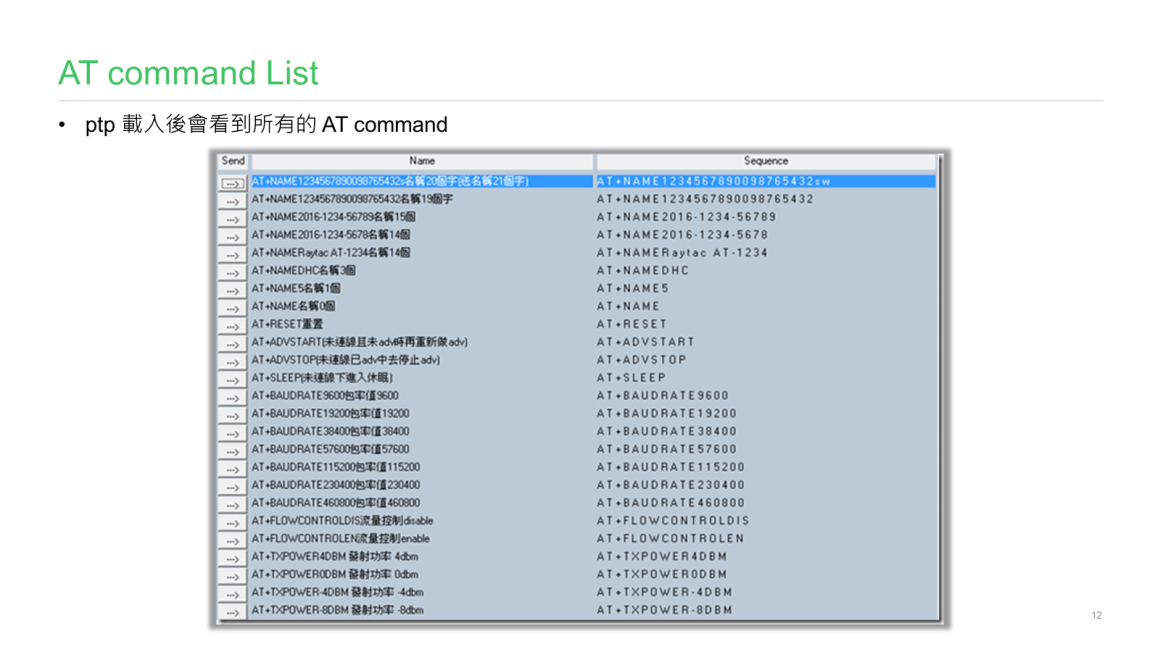Send the AT+NAMEDHC command using its arrow
This screenshot has height=652, width=1160.
point(232,272)
